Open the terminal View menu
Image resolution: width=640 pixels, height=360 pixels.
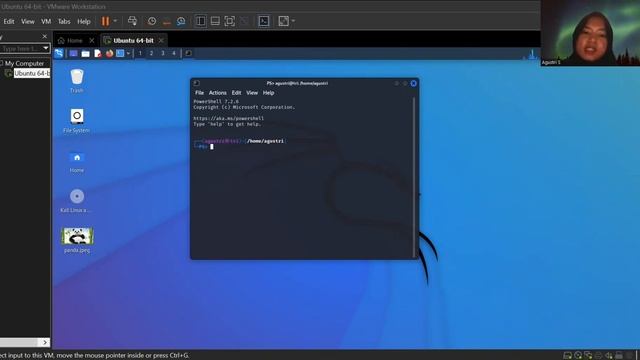[252, 93]
